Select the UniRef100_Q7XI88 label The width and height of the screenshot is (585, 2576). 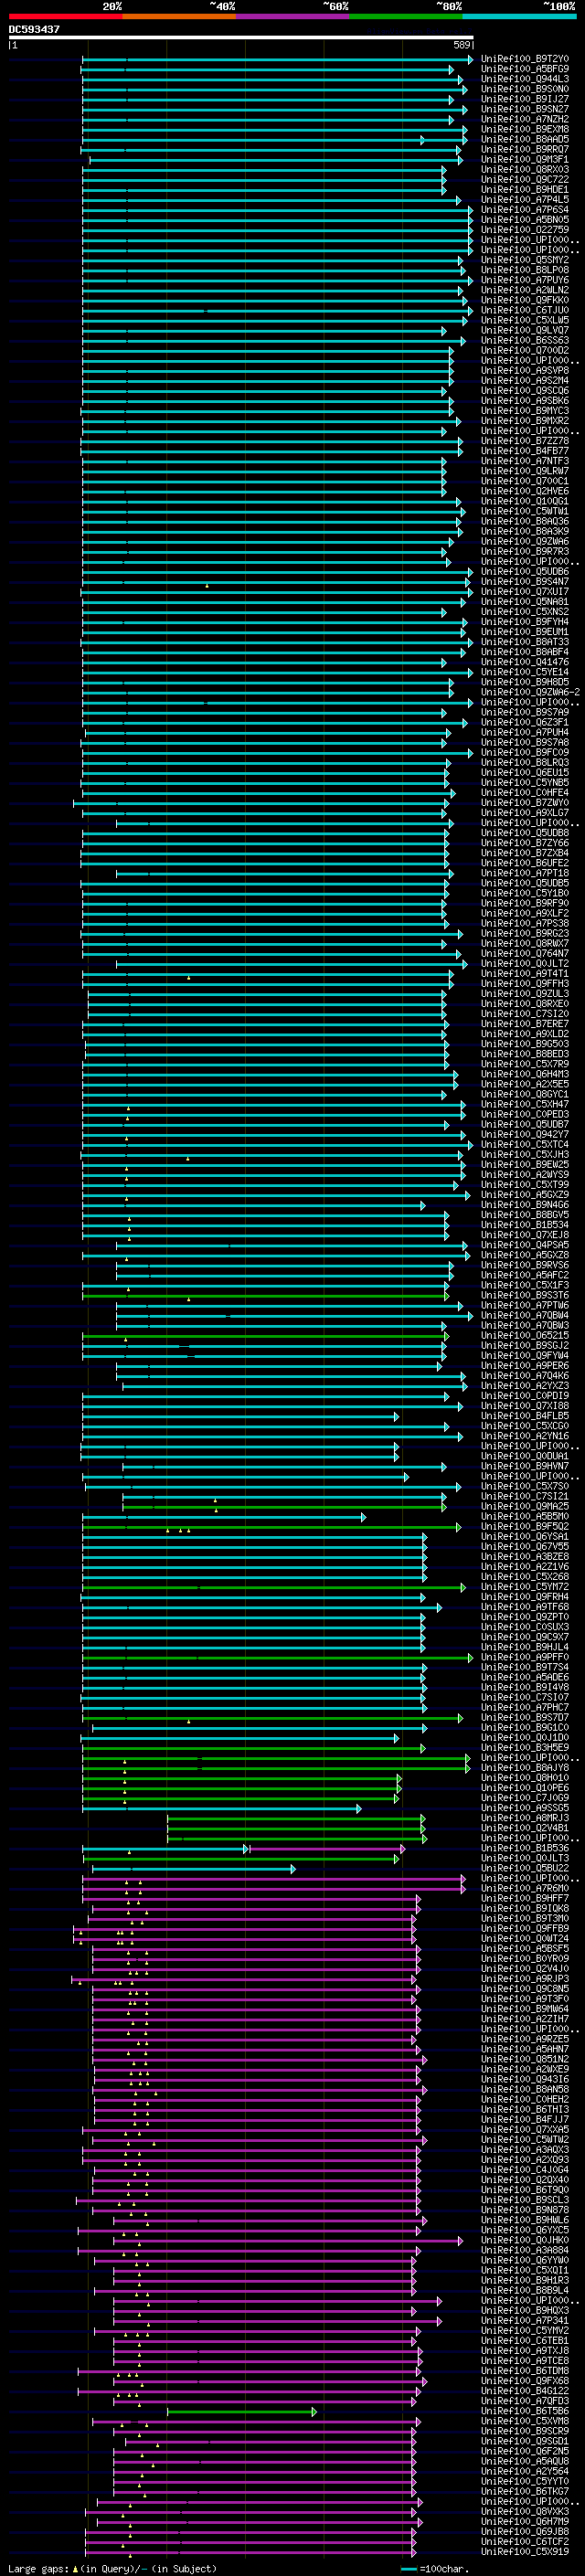point(525,1406)
